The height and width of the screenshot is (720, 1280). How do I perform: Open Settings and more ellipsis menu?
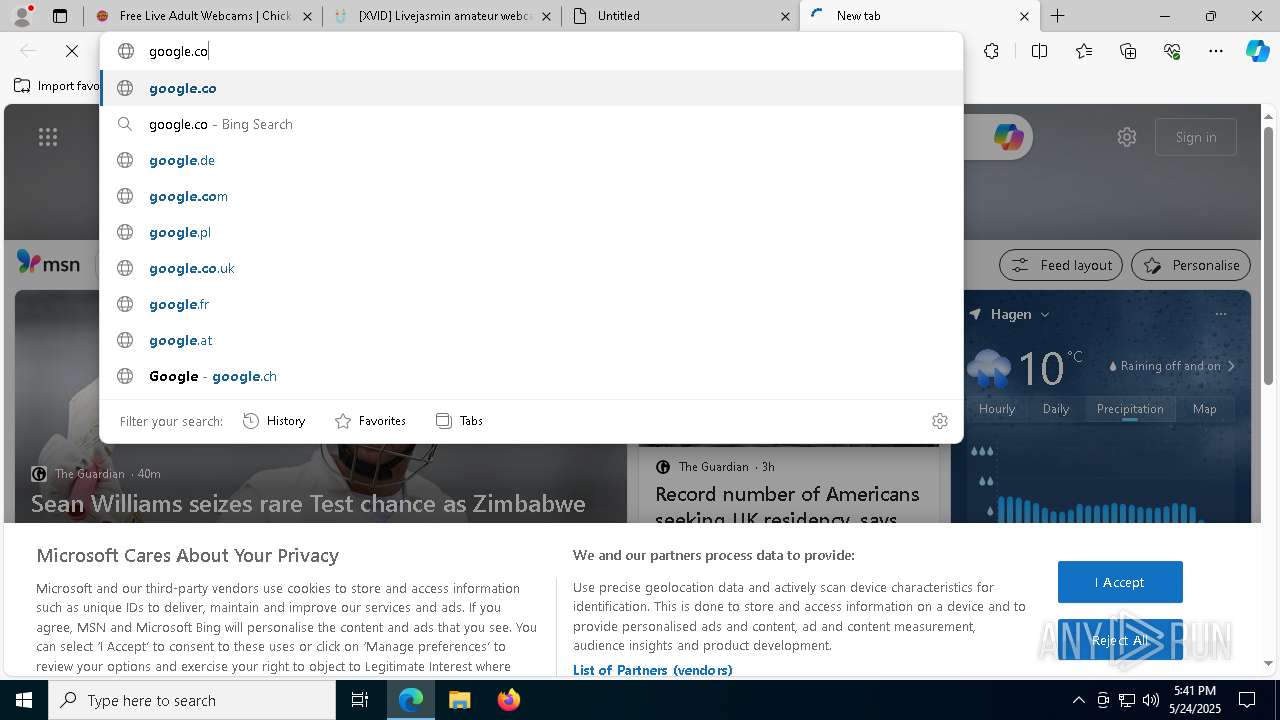pyautogui.click(x=1216, y=51)
